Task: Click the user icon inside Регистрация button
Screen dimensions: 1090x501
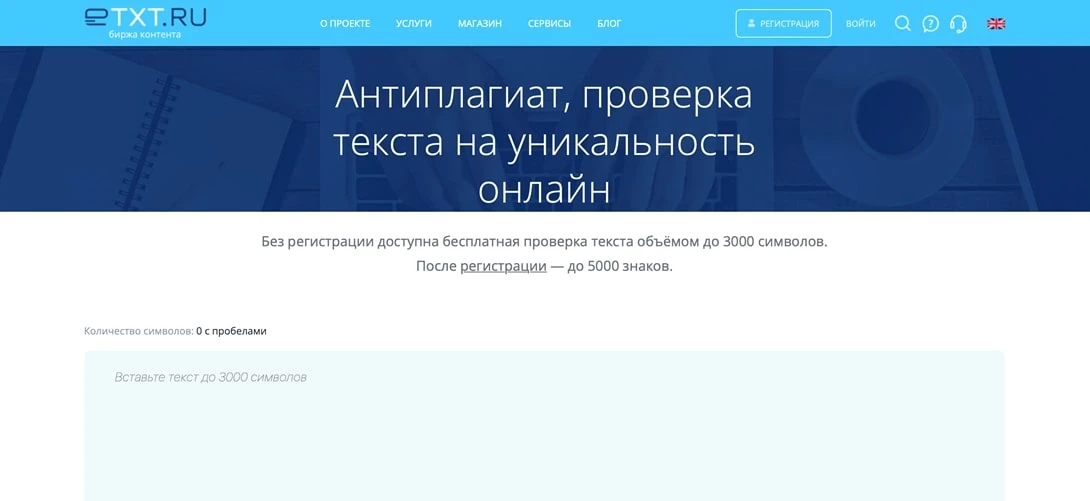Action: coord(752,23)
